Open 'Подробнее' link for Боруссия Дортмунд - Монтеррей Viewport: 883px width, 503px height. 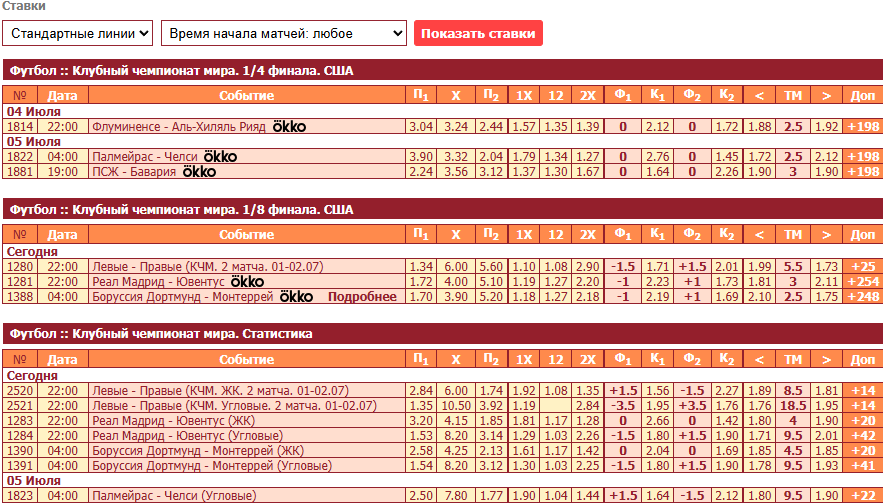click(362, 296)
